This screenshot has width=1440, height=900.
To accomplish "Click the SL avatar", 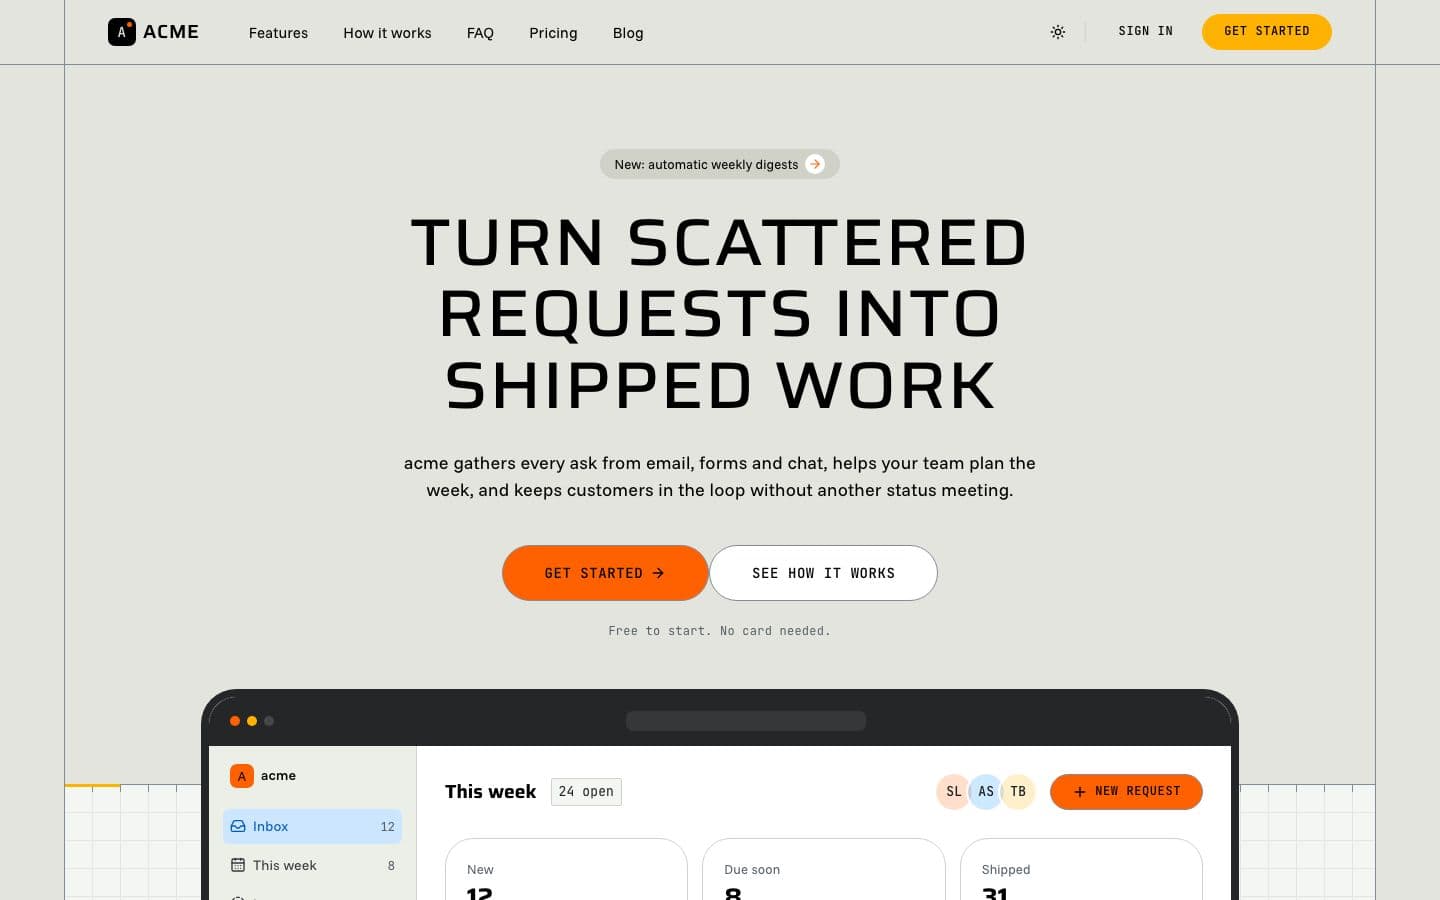I will tap(954, 791).
